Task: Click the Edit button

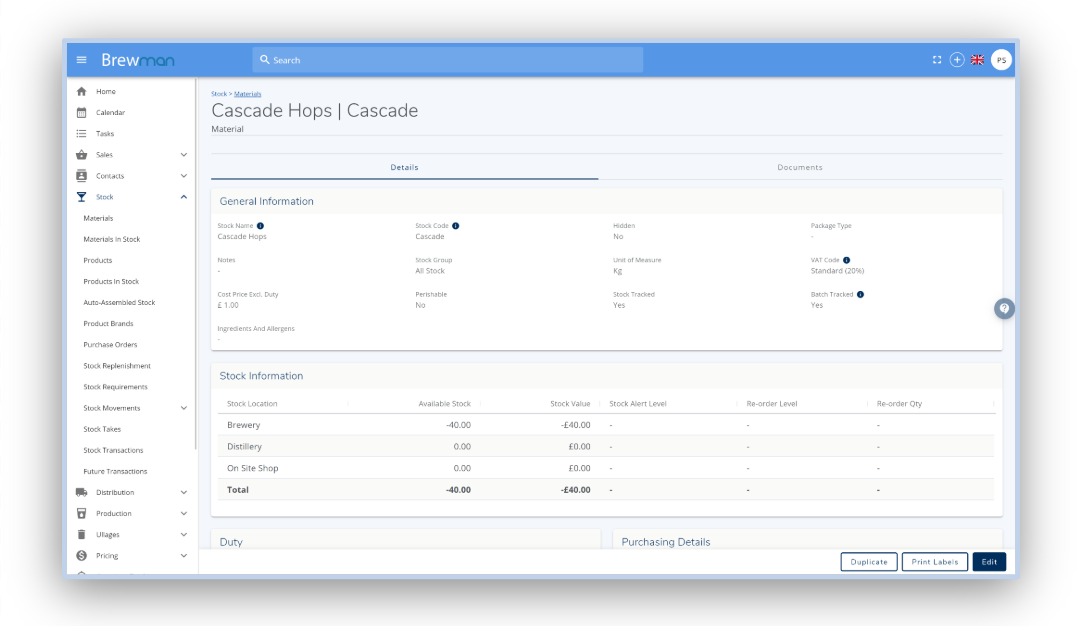Action: pos(989,562)
